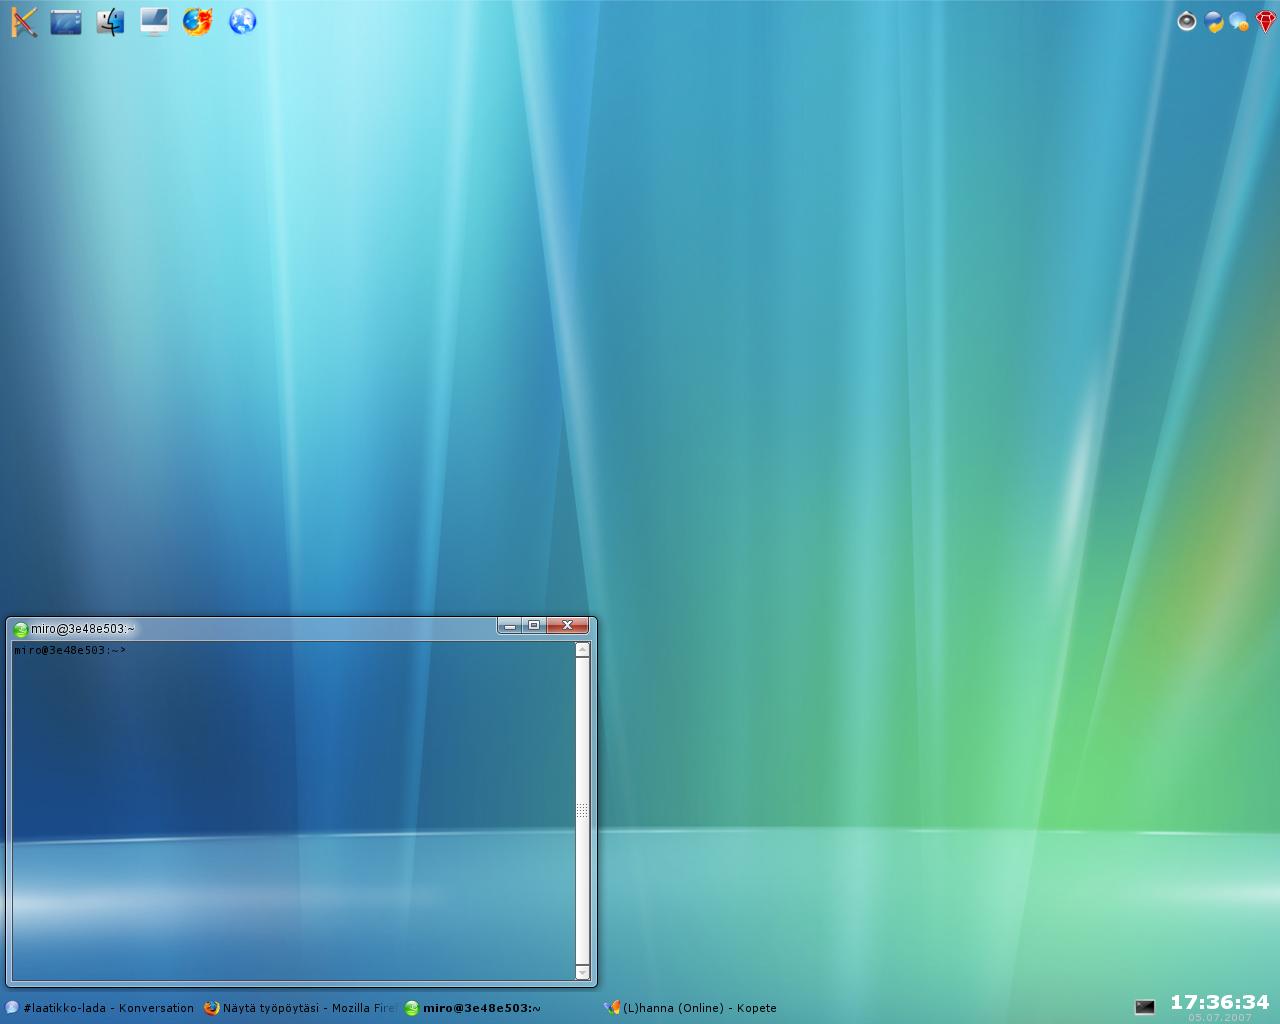1280x1024 pixels.
Task: Click the terminal window menu icon in titlebar
Action: pyautogui.click(x=20, y=629)
